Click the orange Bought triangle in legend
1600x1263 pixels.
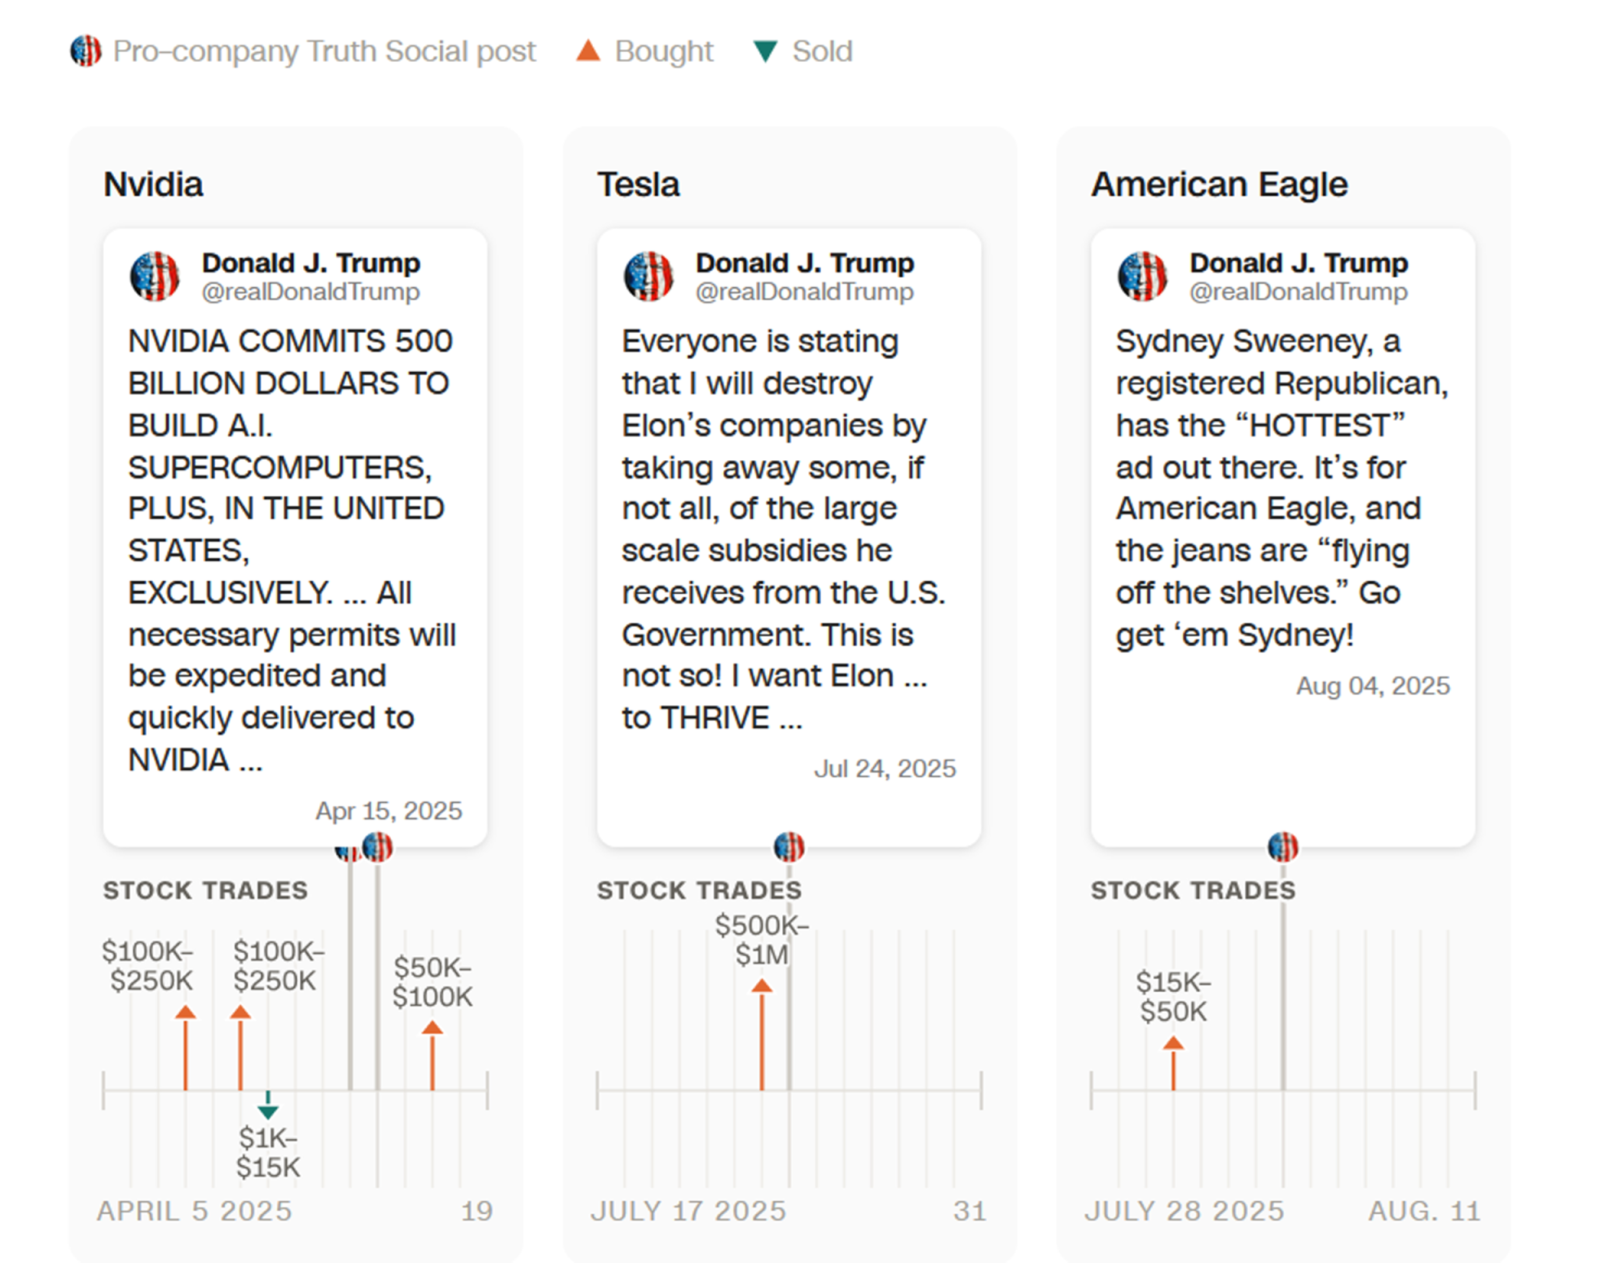pyautogui.click(x=588, y=50)
